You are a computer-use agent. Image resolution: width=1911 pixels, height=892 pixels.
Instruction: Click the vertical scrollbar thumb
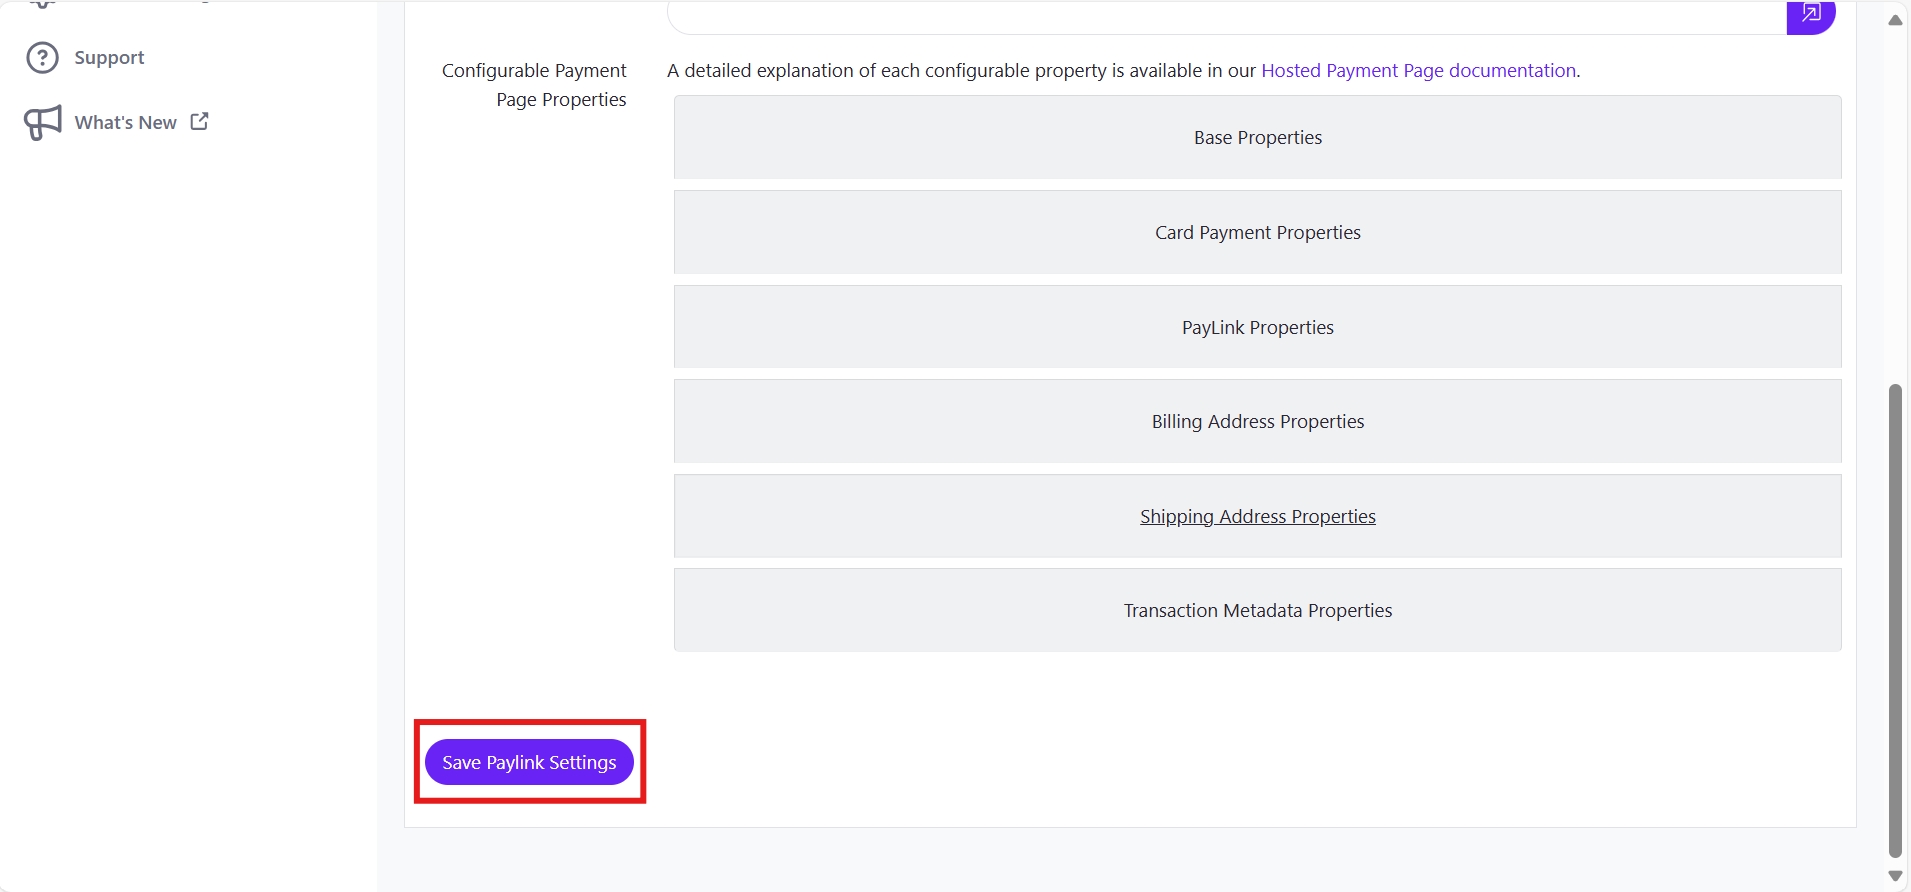pos(1894,620)
